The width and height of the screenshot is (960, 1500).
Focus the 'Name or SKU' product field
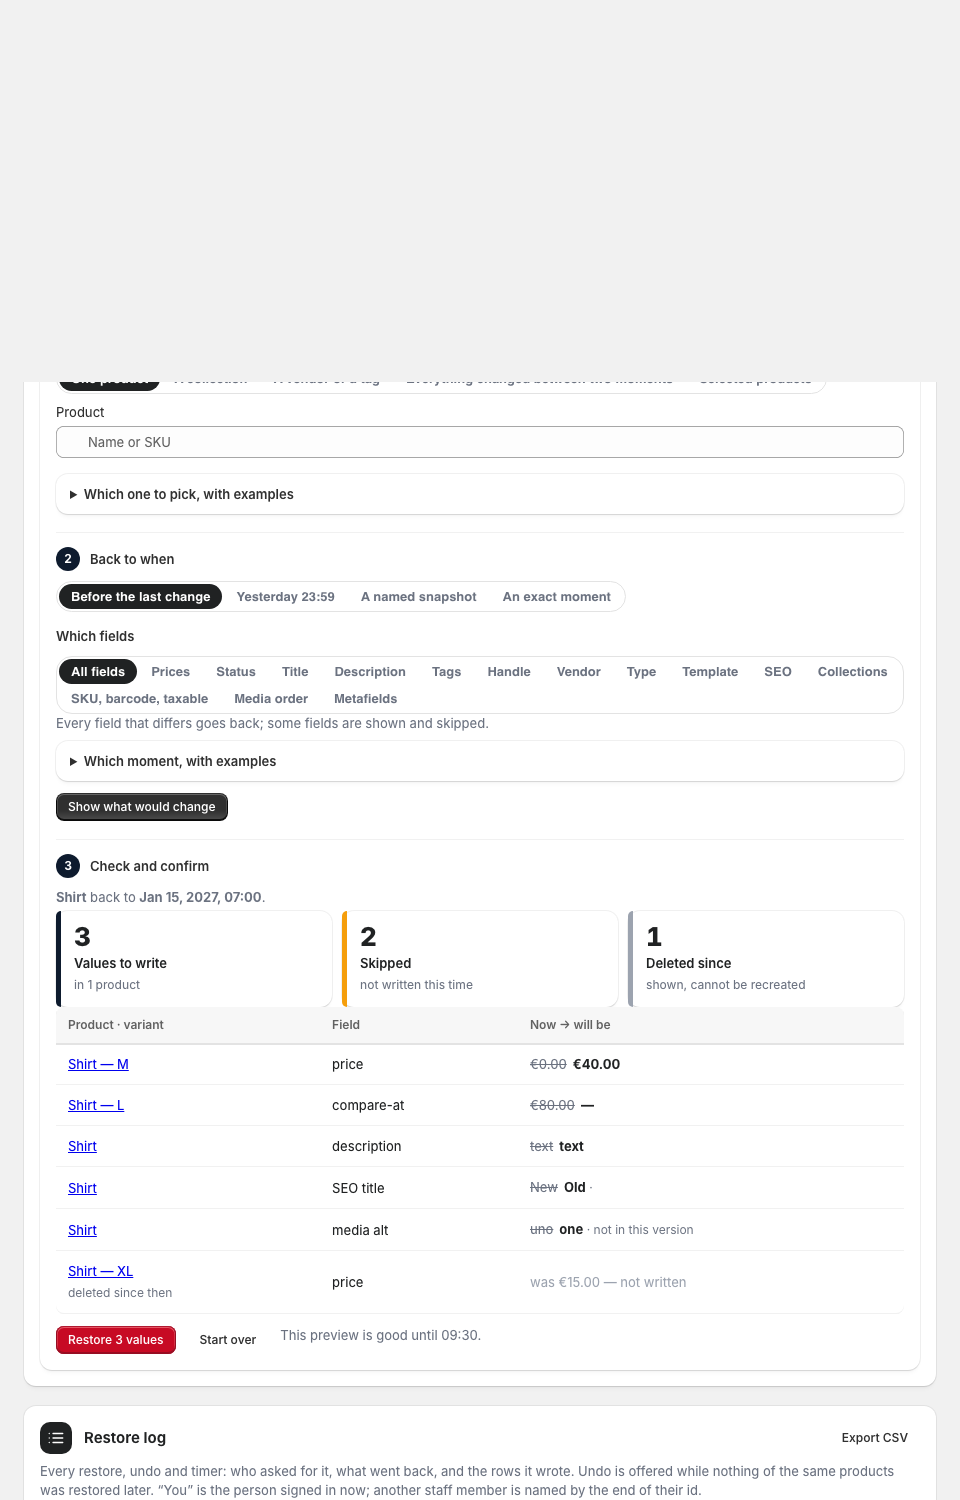click(x=480, y=442)
